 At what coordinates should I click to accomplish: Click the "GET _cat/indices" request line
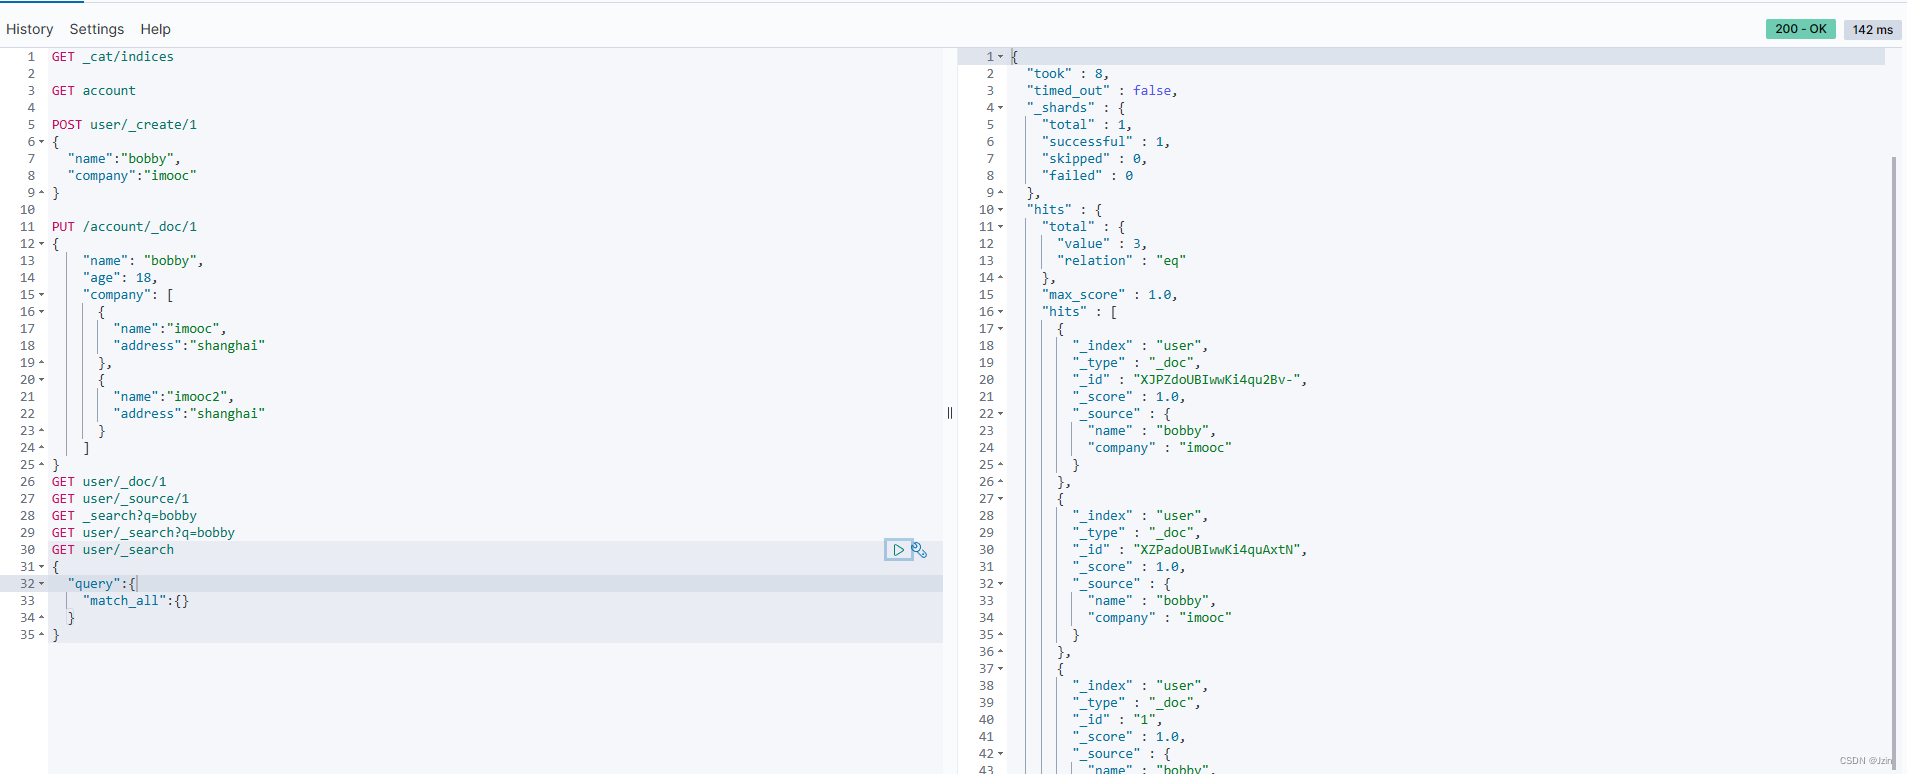113,57
